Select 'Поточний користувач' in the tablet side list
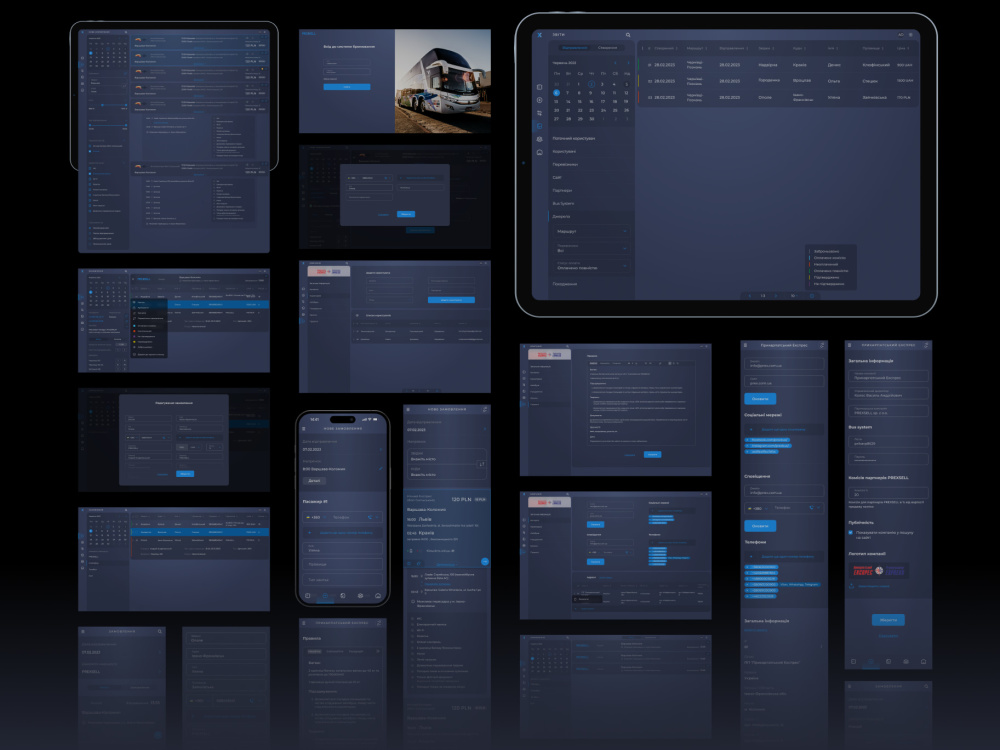 click(x=574, y=138)
